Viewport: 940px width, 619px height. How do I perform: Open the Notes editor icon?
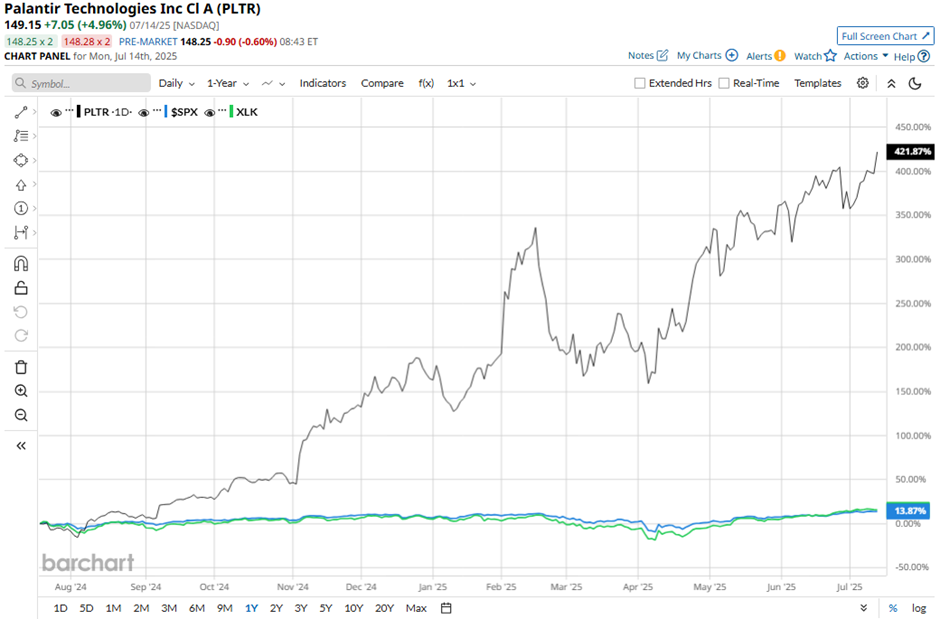pos(662,55)
